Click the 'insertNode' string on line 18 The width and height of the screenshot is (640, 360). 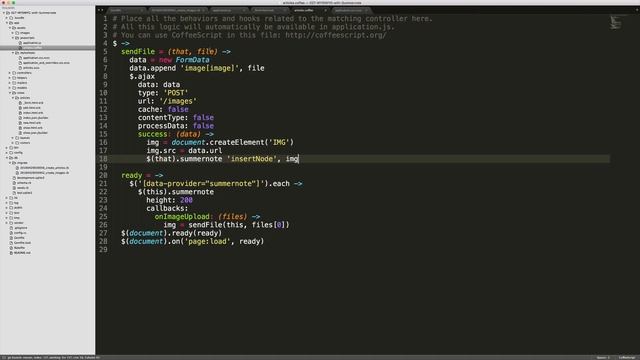tap(251, 159)
